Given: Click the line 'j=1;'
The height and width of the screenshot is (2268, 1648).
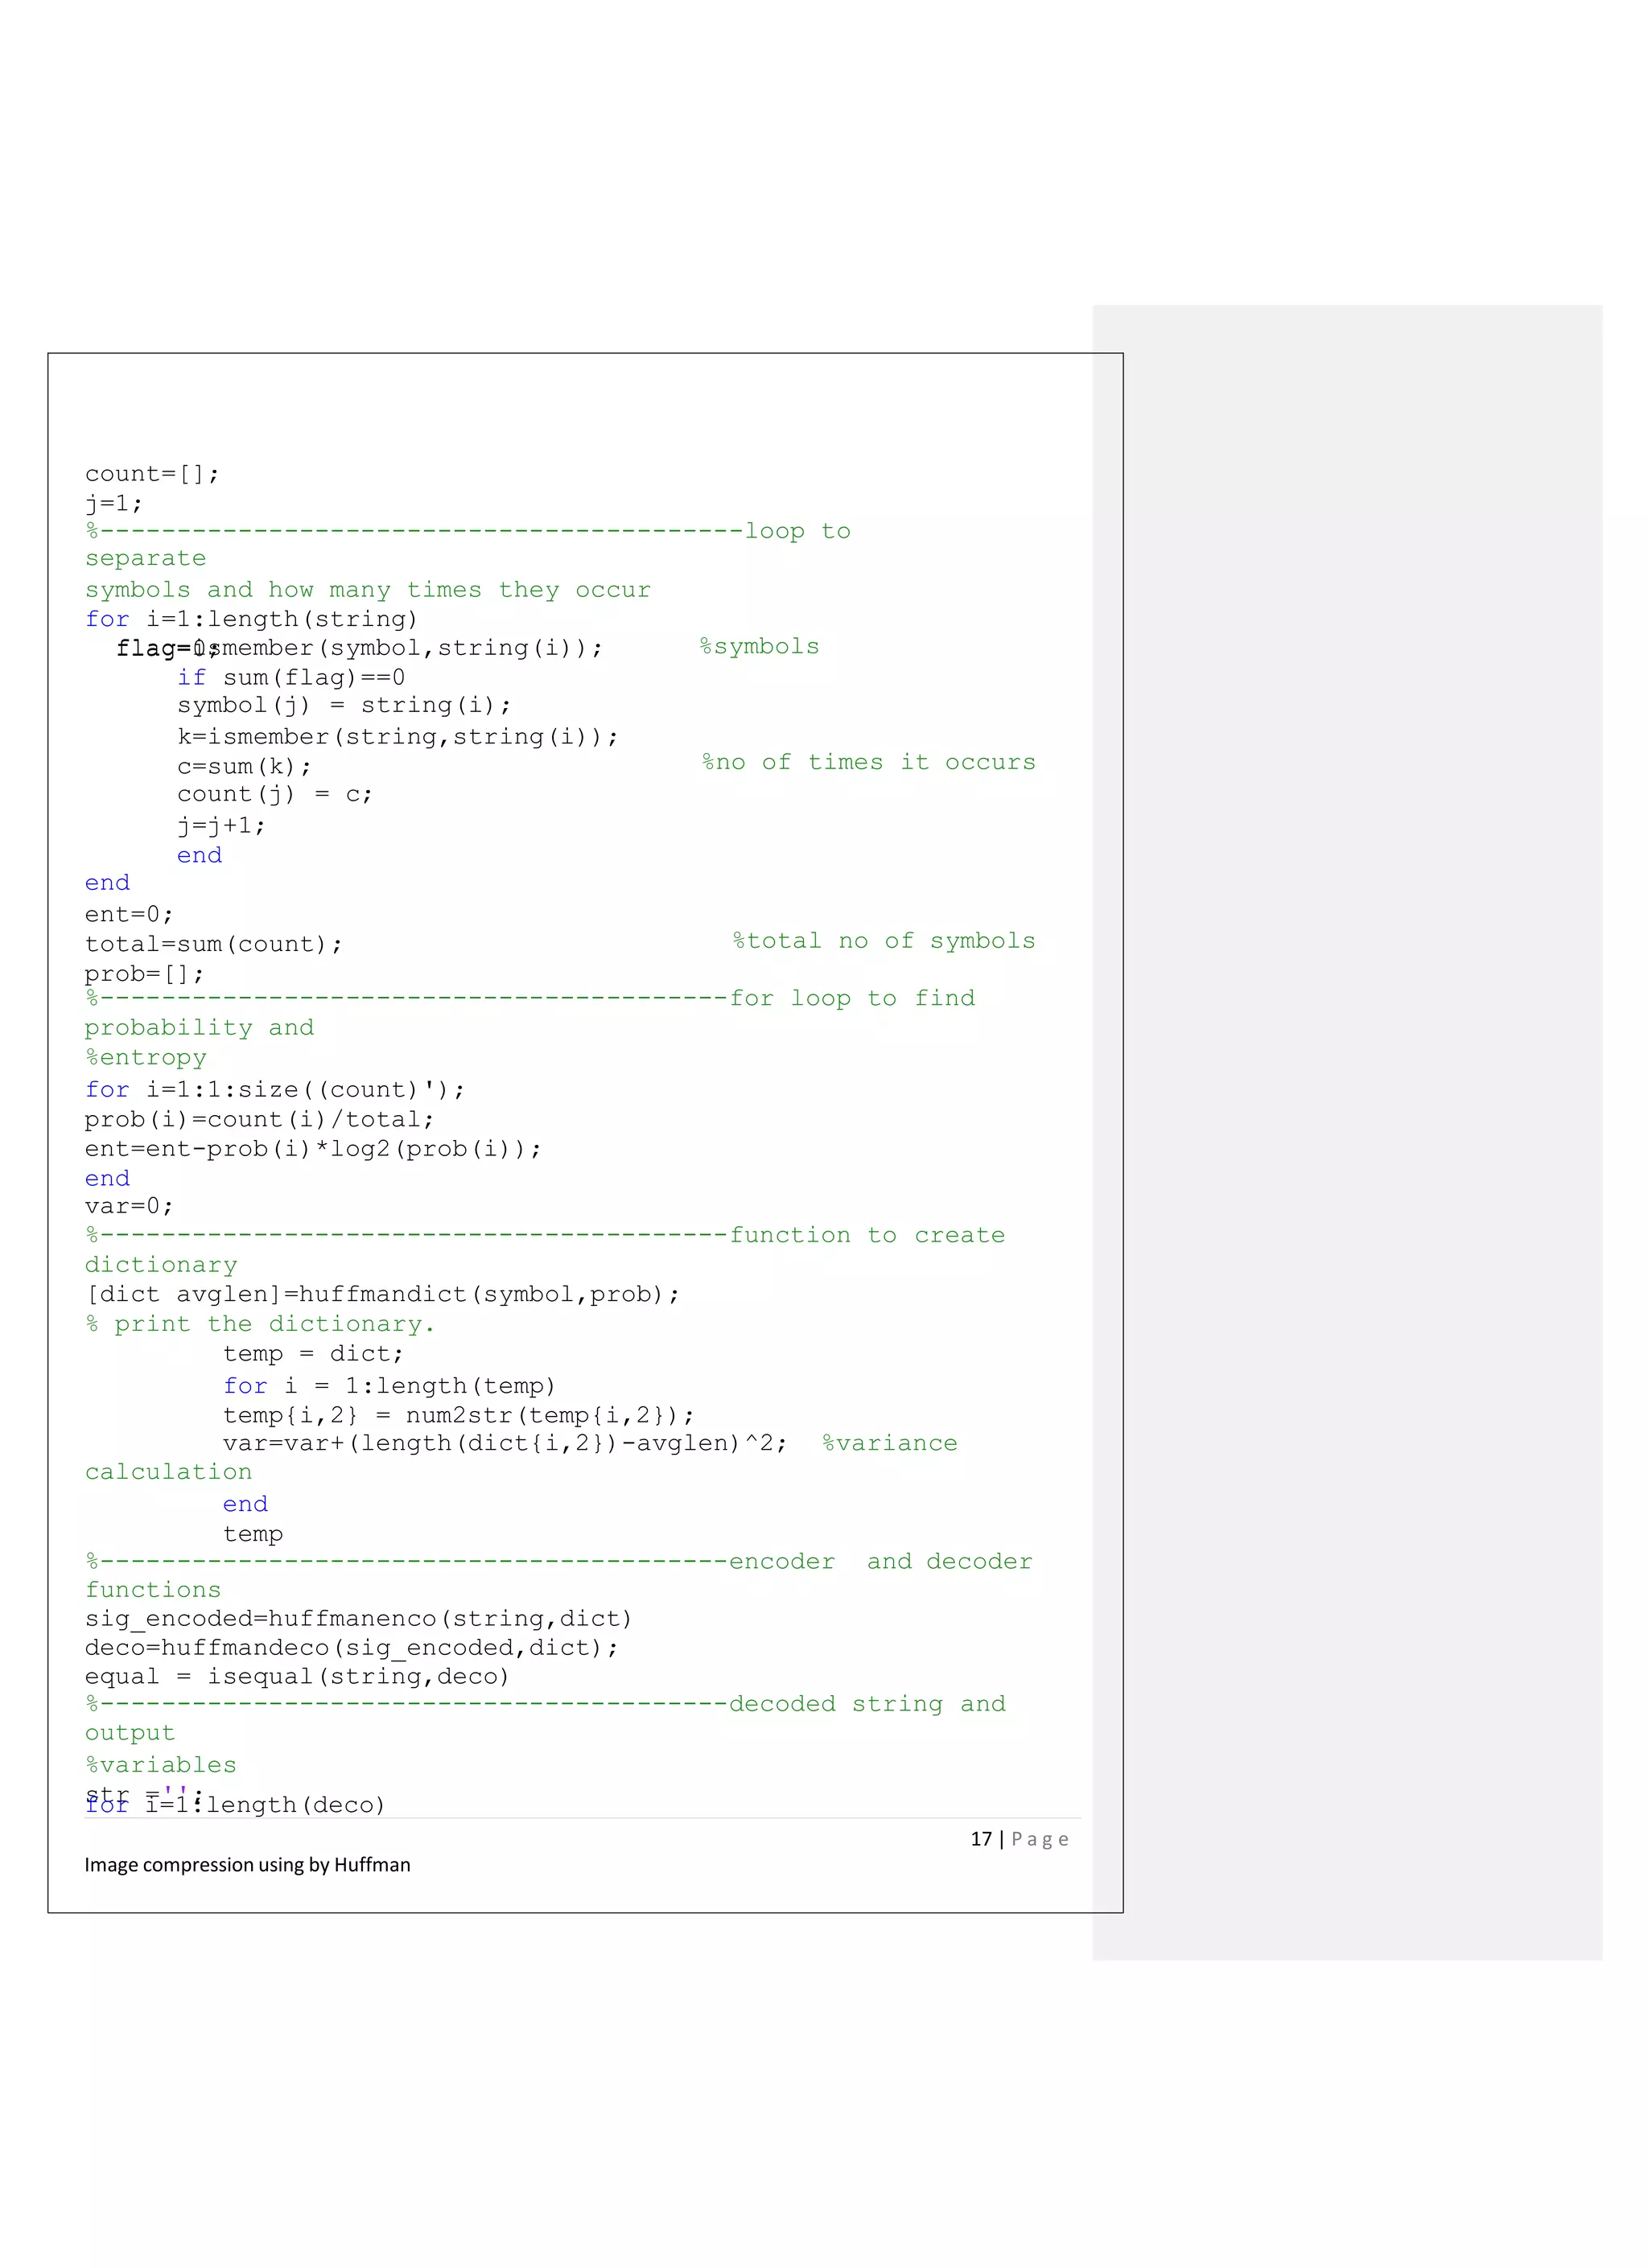Looking at the screenshot, I should click(x=114, y=503).
